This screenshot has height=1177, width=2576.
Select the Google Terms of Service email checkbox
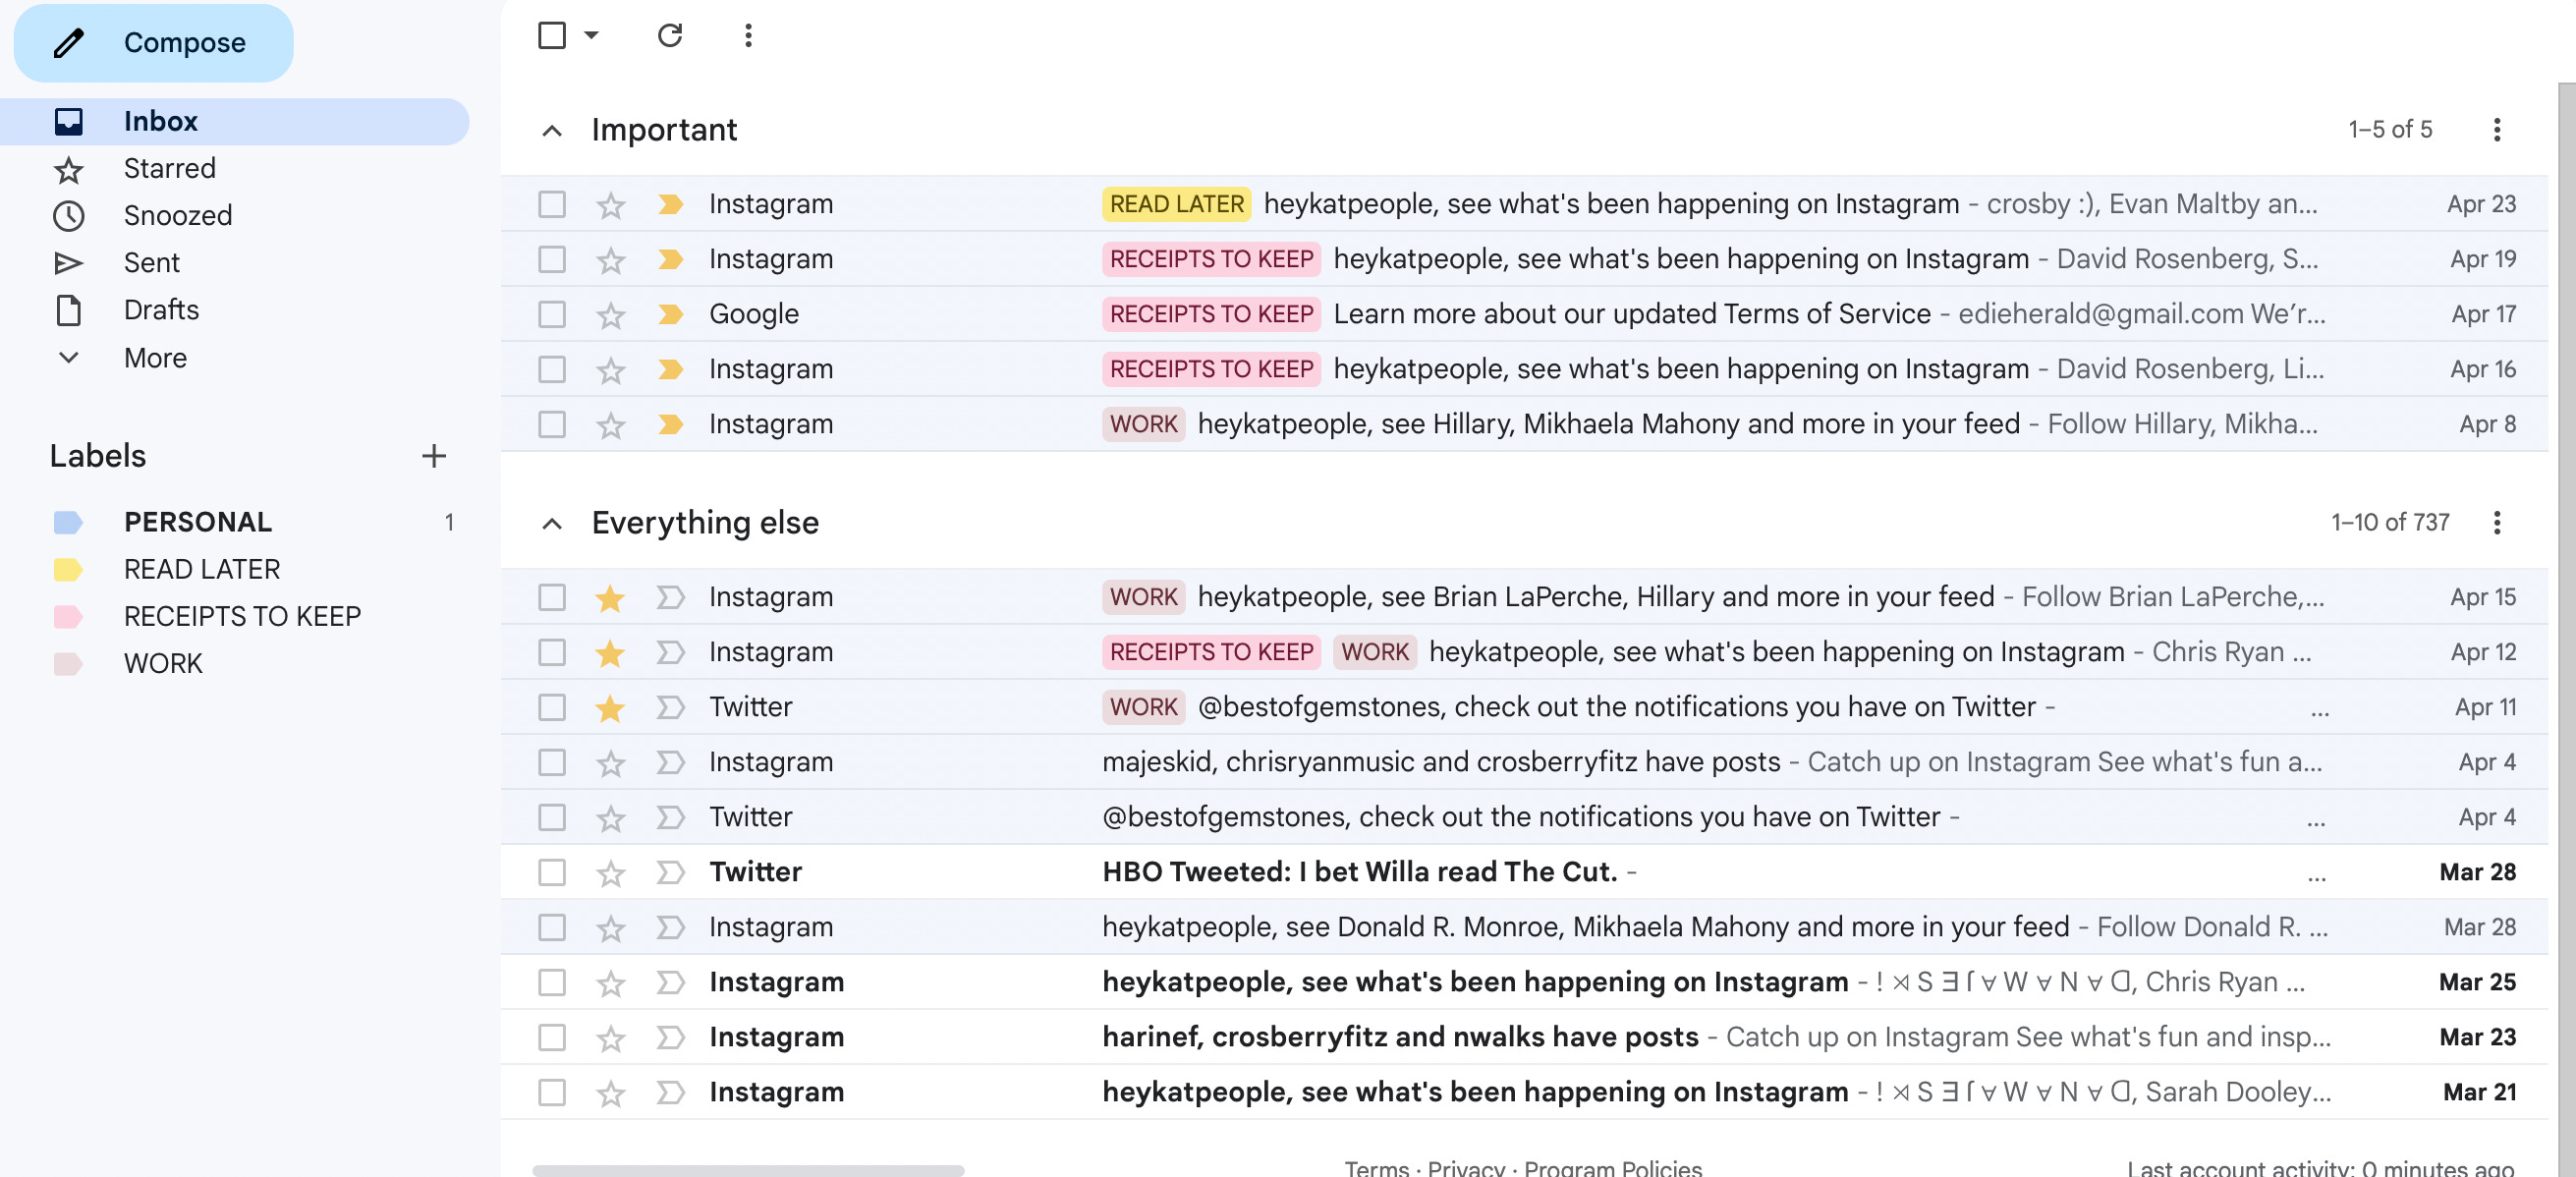click(552, 314)
